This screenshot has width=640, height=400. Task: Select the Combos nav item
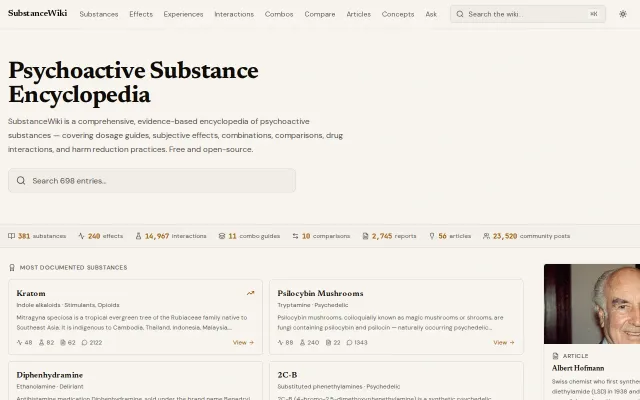[279, 14]
